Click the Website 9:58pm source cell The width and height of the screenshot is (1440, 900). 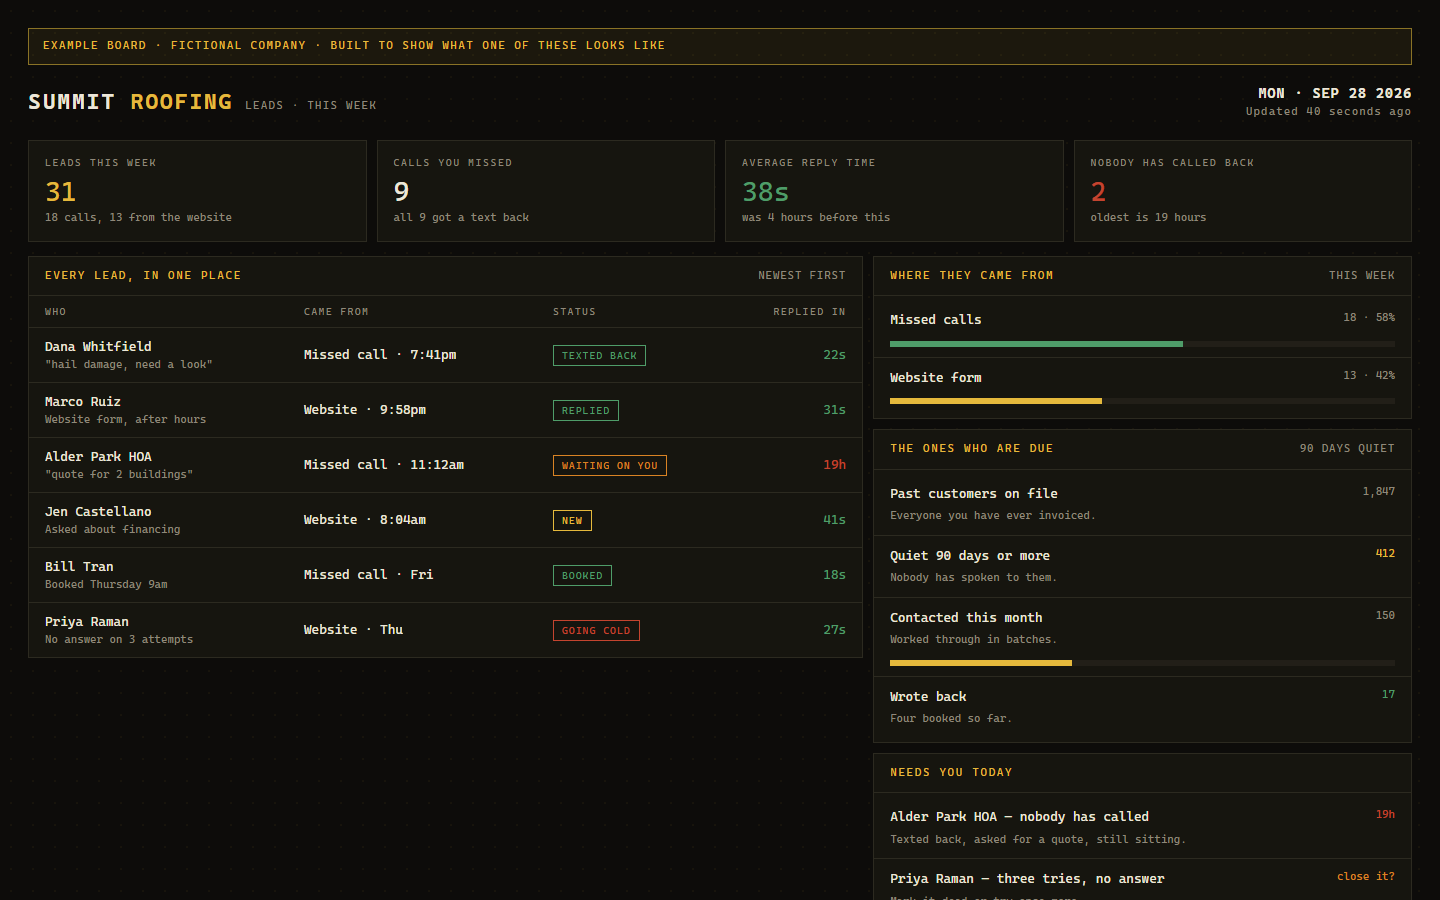tap(365, 410)
